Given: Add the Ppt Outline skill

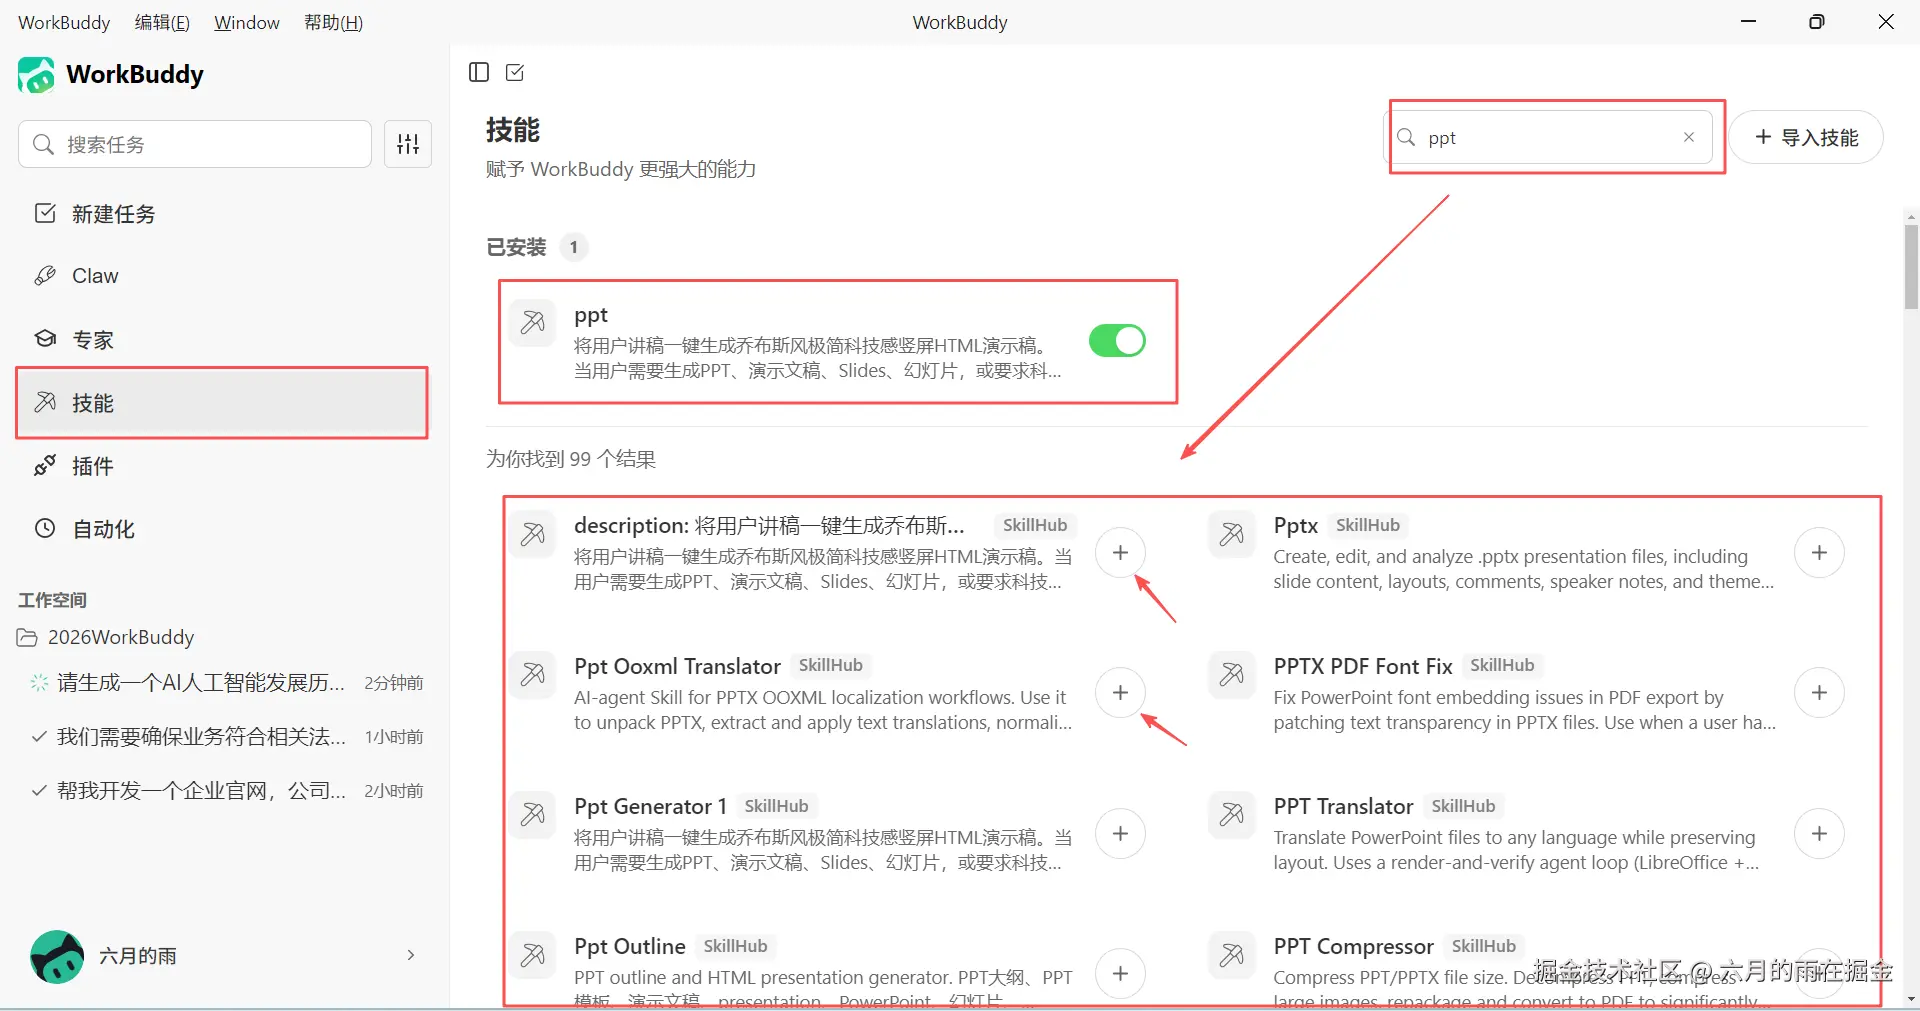Looking at the screenshot, I should (1120, 974).
